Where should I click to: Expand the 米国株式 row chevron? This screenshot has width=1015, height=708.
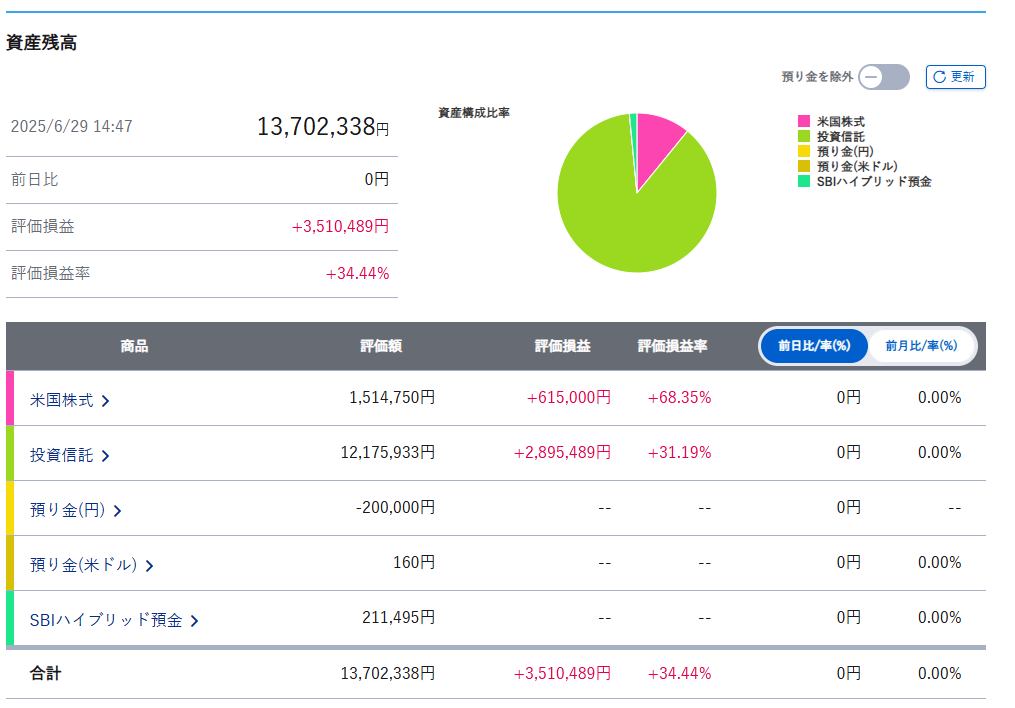tap(106, 401)
